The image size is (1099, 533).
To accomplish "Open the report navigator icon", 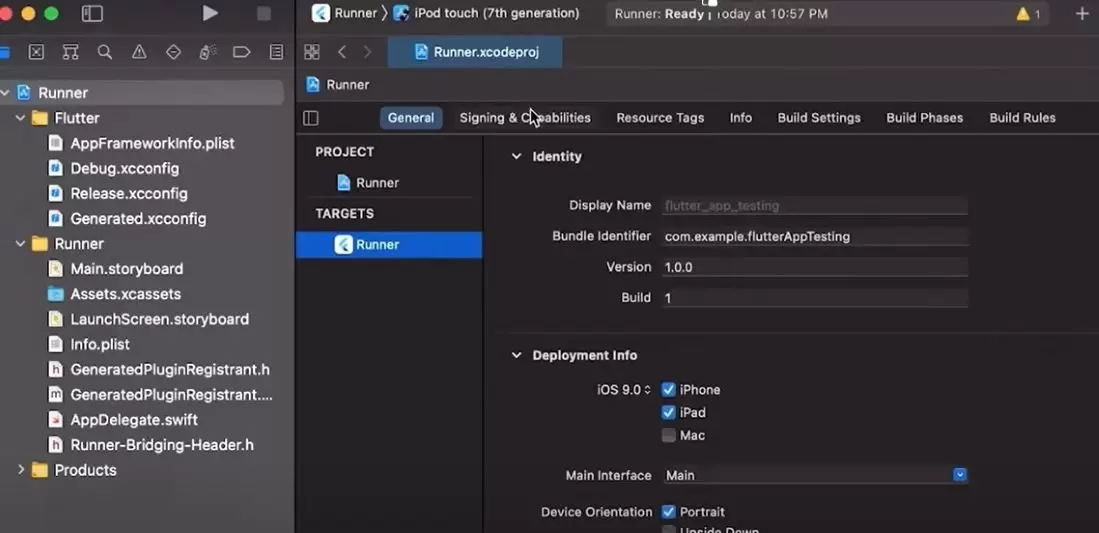I will click(277, 53).
